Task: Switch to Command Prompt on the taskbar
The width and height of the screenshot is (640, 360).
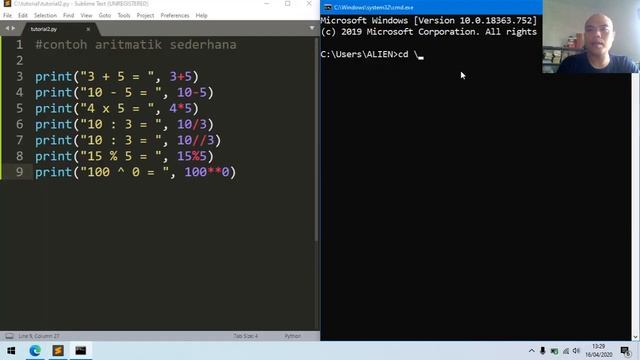Action: [x=81, y=351]
